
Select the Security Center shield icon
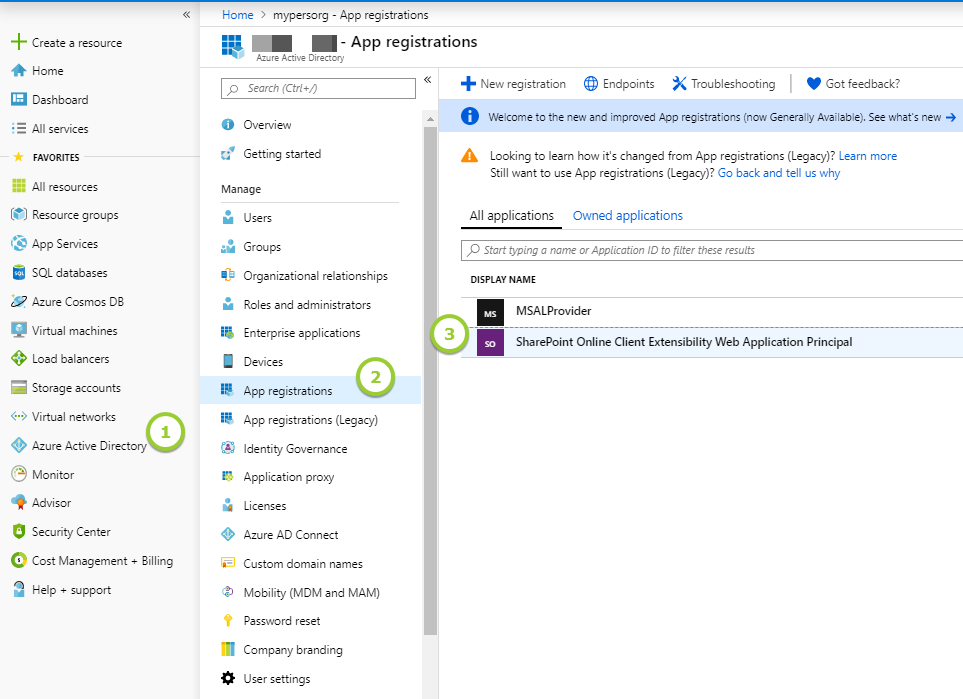(19, 531)
